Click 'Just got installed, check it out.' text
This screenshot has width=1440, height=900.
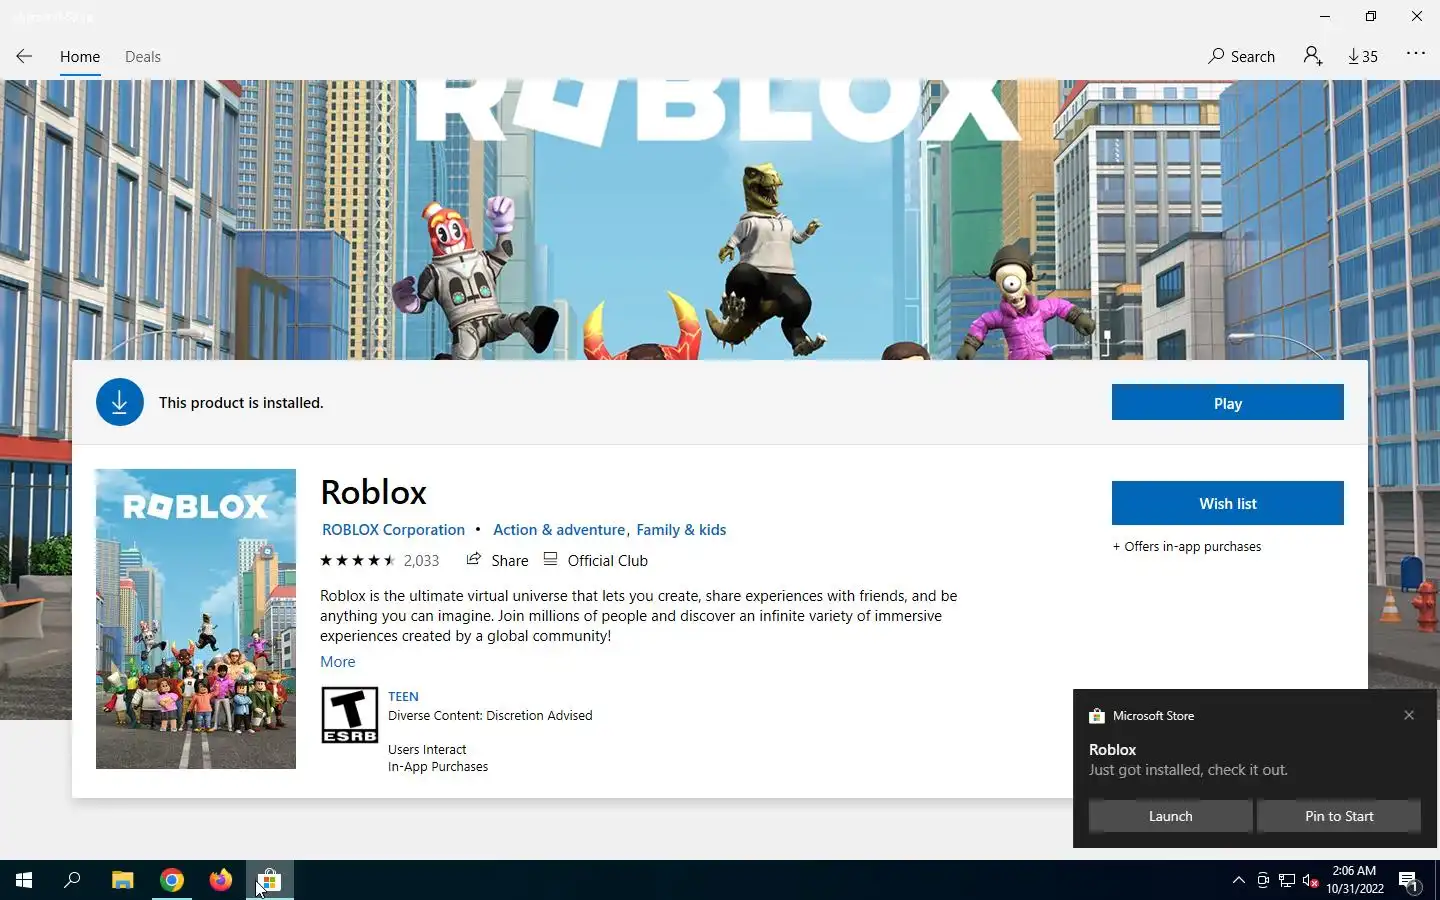tap(1188, 770)
